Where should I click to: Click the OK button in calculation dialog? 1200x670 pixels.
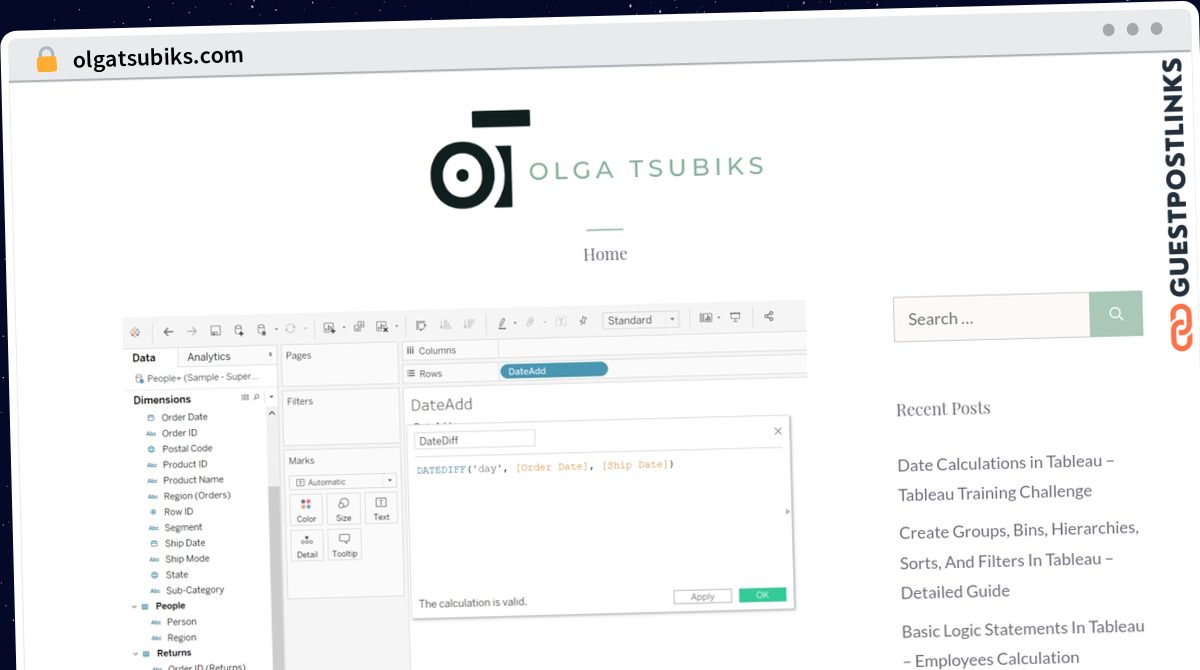coord(763,595)
